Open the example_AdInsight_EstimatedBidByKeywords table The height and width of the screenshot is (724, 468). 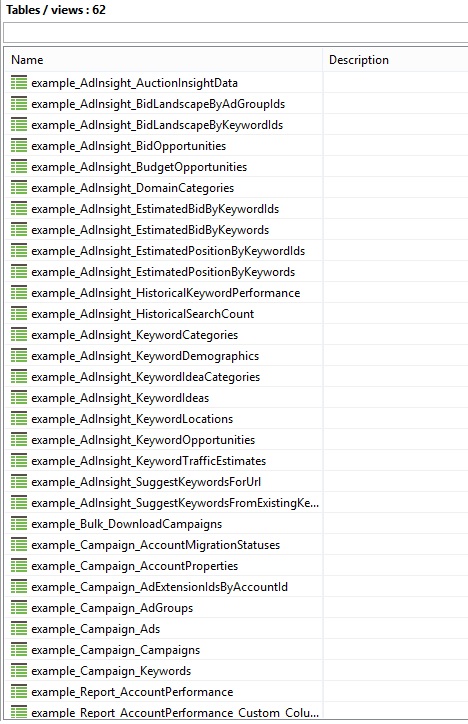[150, 230]
